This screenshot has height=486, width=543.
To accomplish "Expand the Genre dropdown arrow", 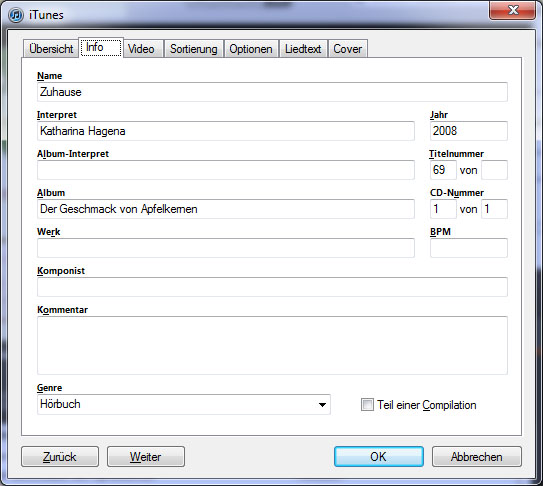I will pos(322,405).
